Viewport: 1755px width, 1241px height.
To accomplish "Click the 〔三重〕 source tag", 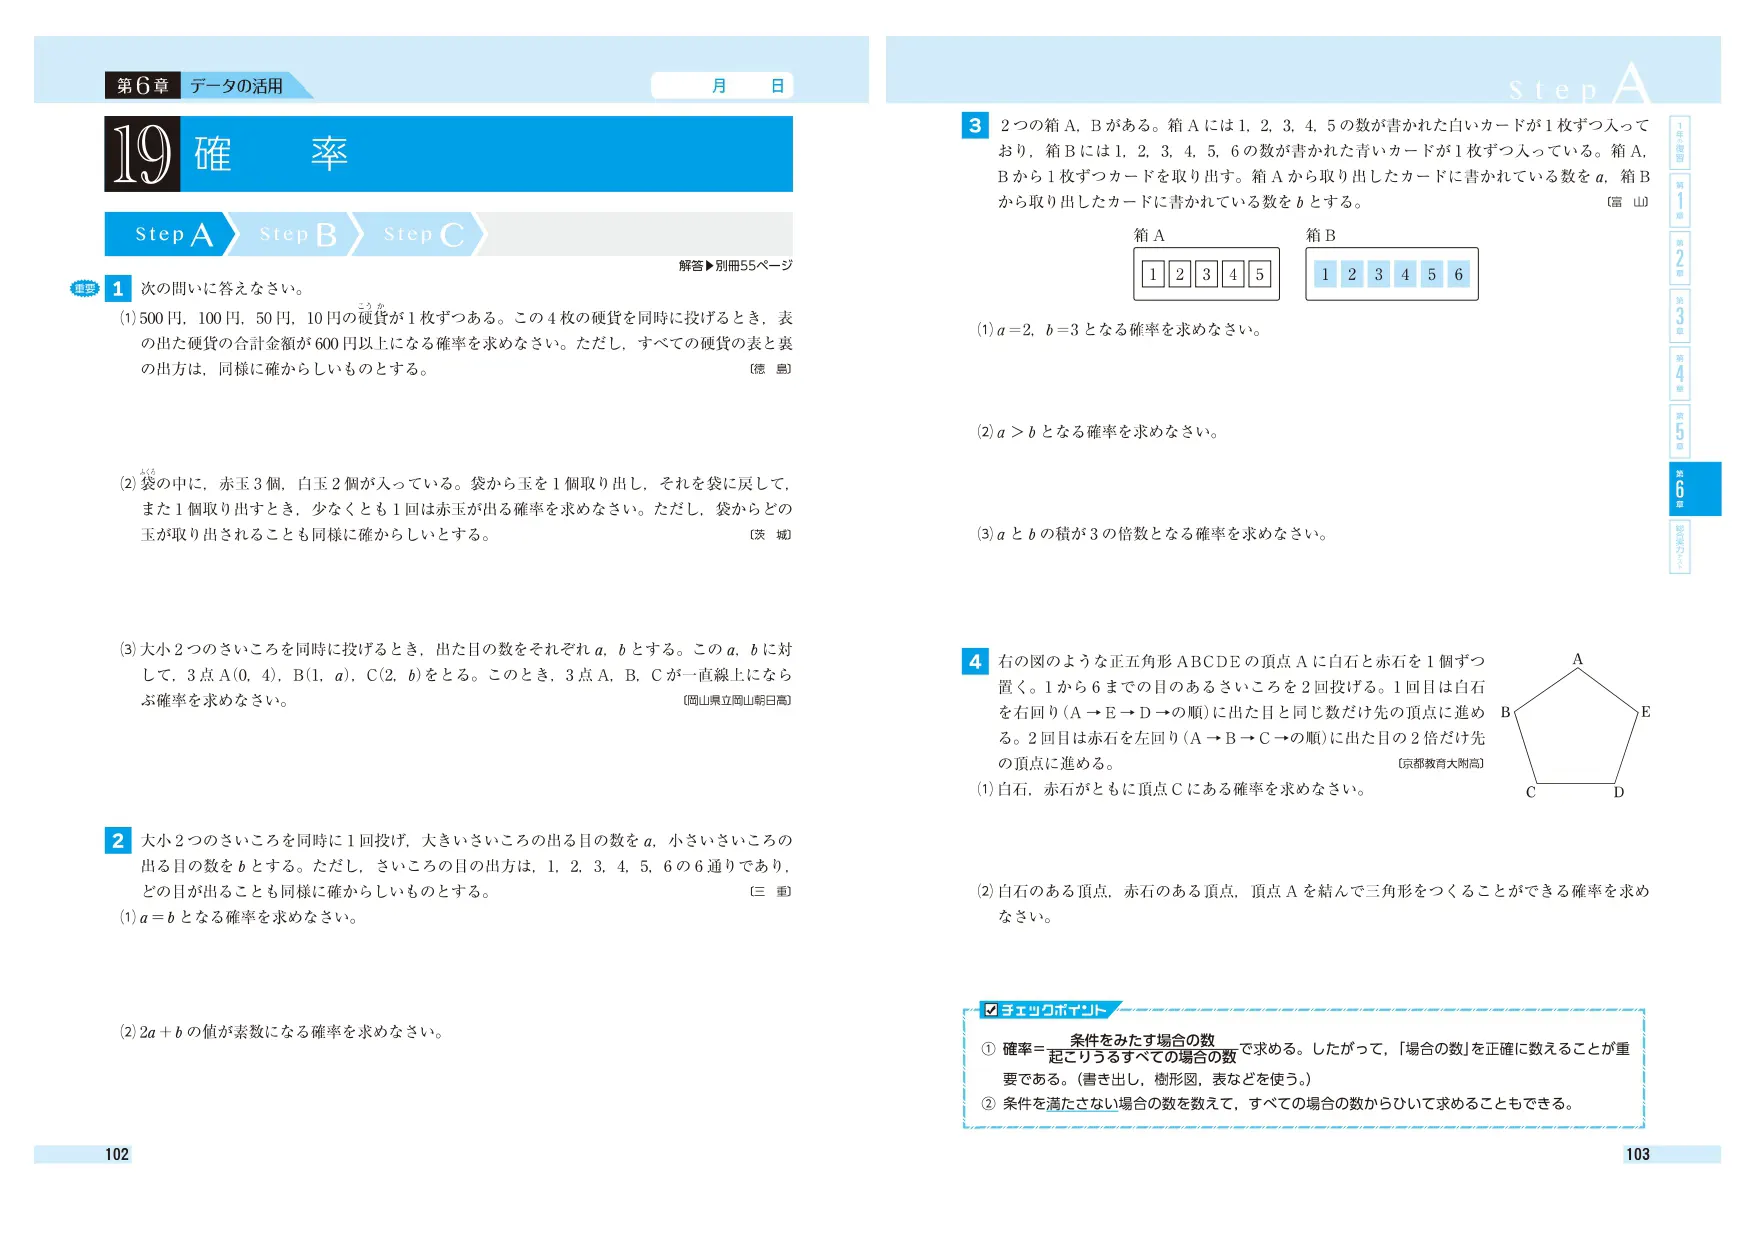I will 771,892.
